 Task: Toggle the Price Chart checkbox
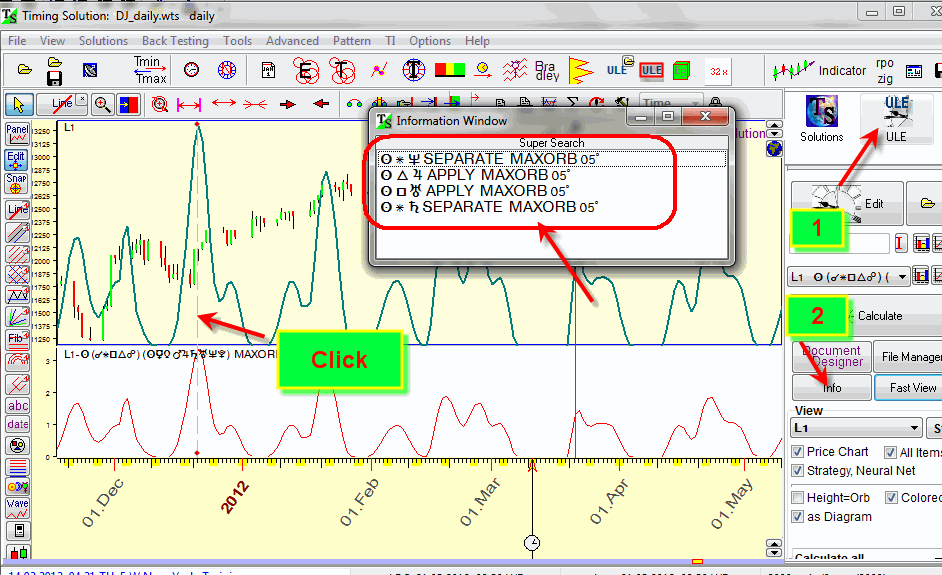tap(798, 452)
